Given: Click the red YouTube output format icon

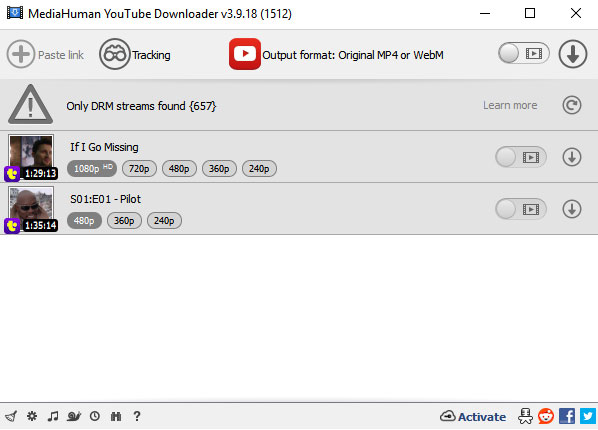Looking at the screenshot, I should click(x=245, y=54).
